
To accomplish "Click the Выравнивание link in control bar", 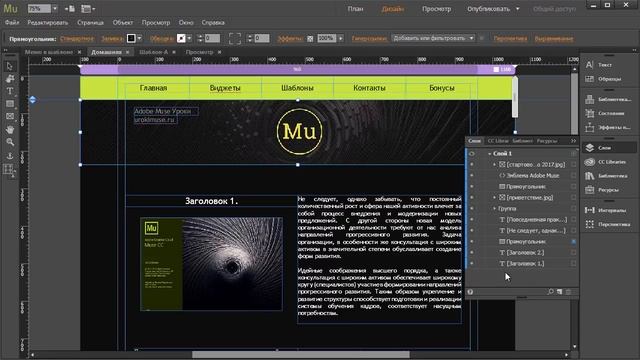I will pos(554,38).
